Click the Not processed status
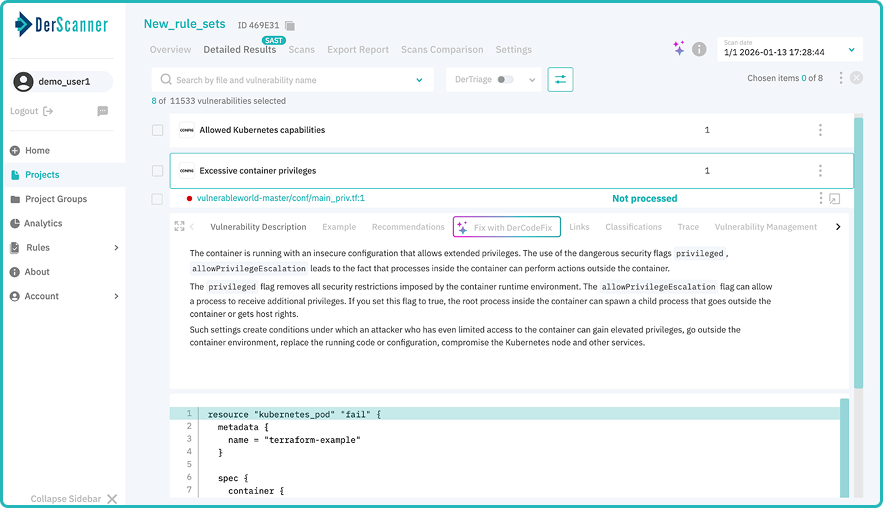 pos(645,198)
